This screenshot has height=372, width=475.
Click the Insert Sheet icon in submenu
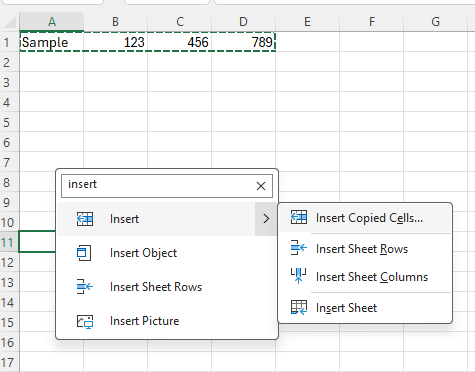tap(299, 307)
